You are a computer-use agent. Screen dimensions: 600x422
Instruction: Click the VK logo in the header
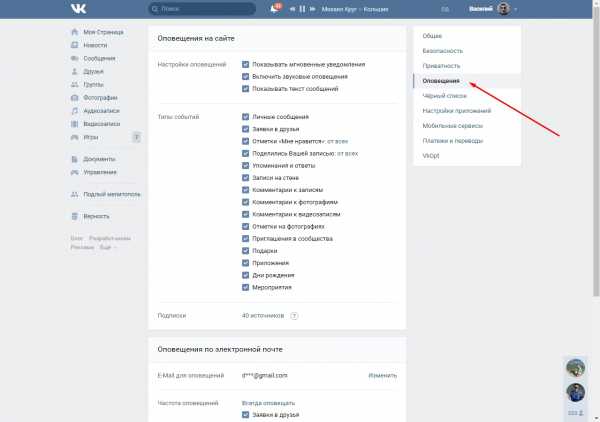click(79, 9)
